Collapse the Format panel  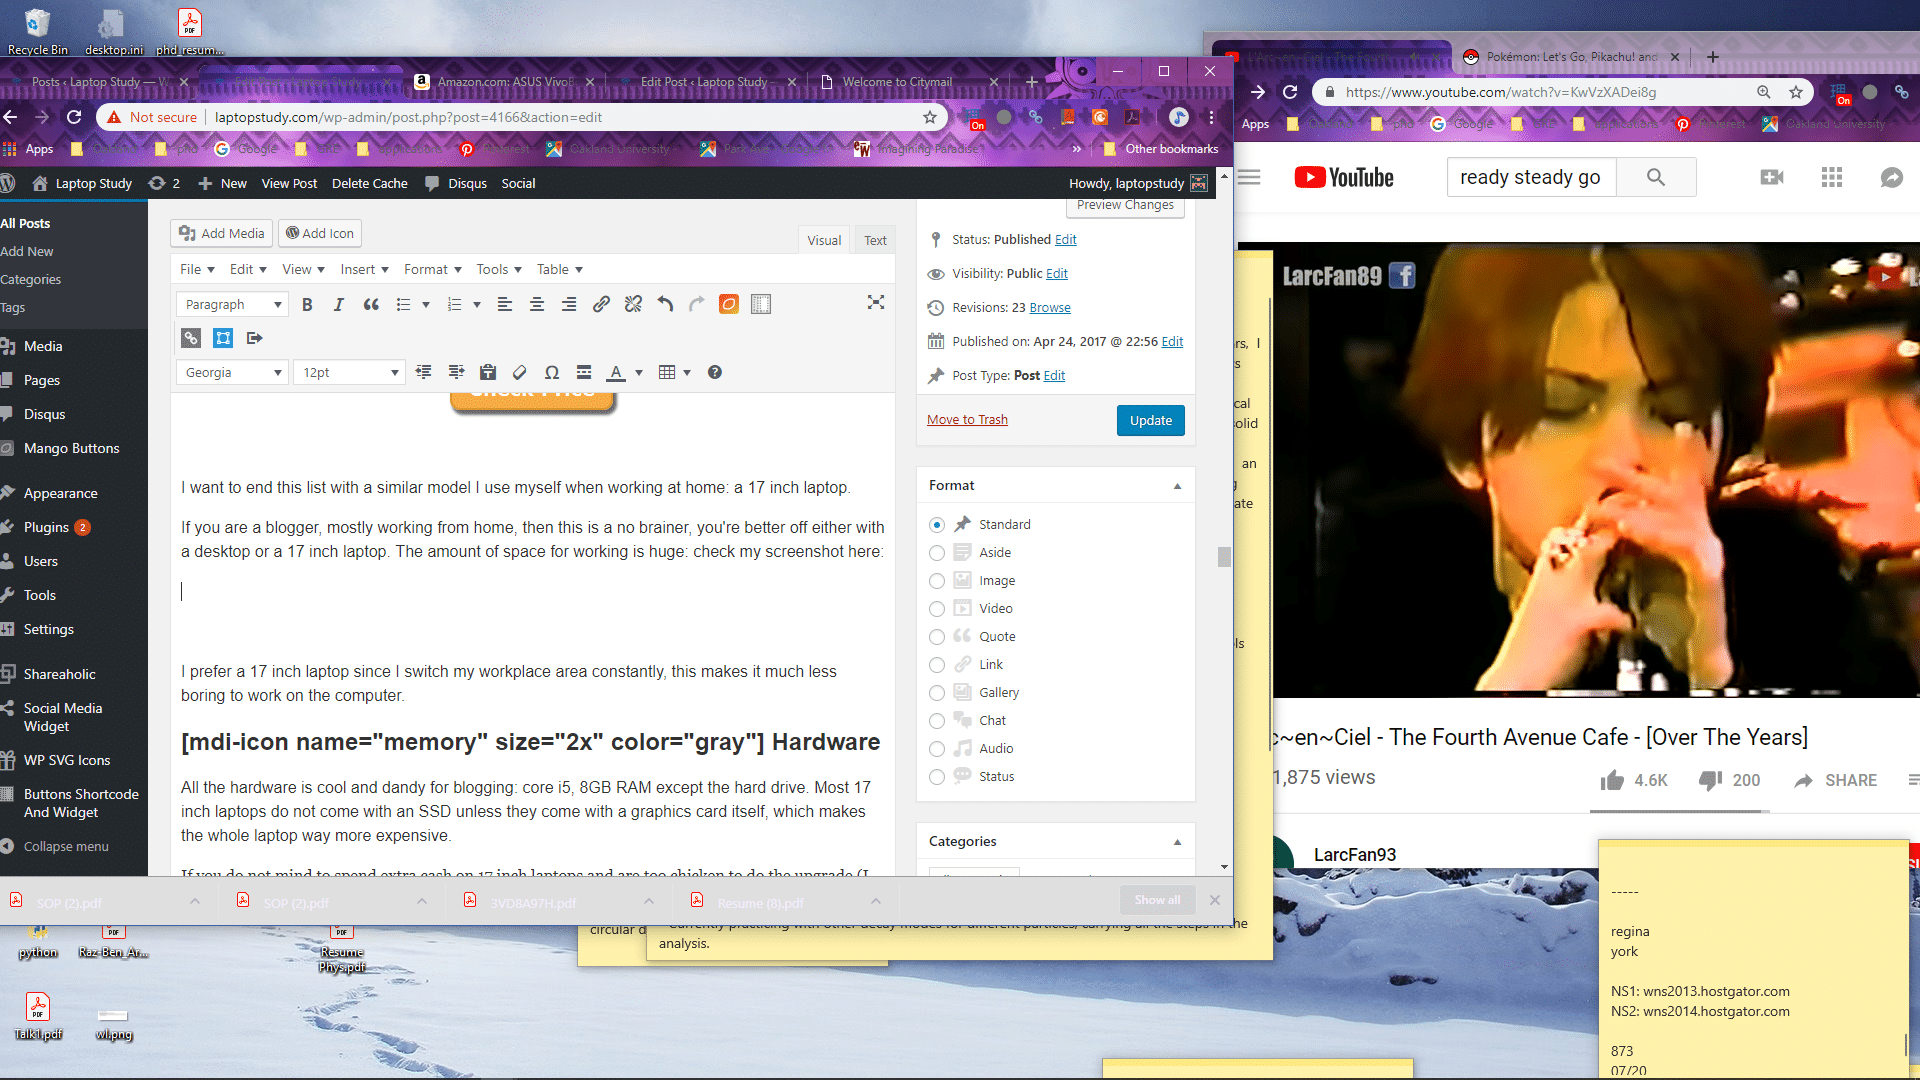pos(1177,486)
